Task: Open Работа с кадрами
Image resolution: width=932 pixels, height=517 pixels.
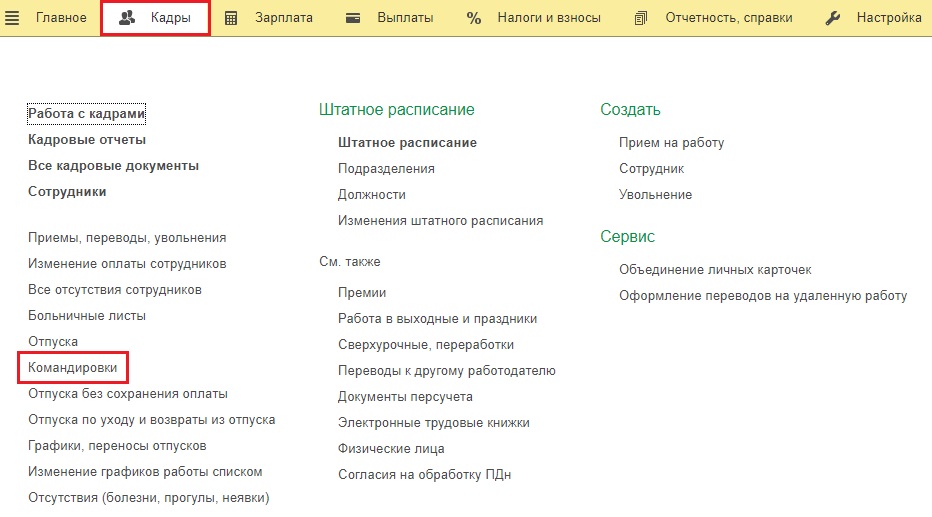Action: pos(86,114)
